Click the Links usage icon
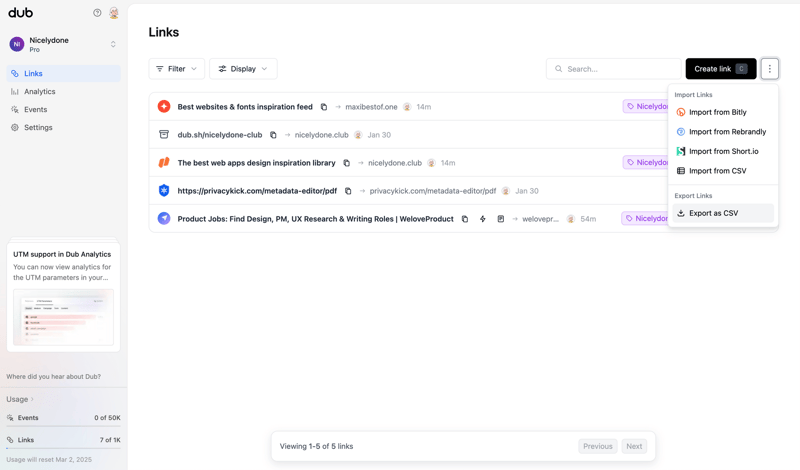The width and height of the screenshot is (800, 470). [x=10, y=439]
